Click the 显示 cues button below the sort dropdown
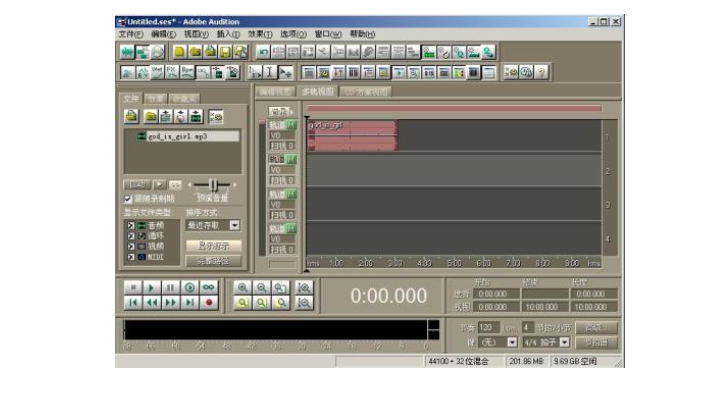 click(213, 246)
